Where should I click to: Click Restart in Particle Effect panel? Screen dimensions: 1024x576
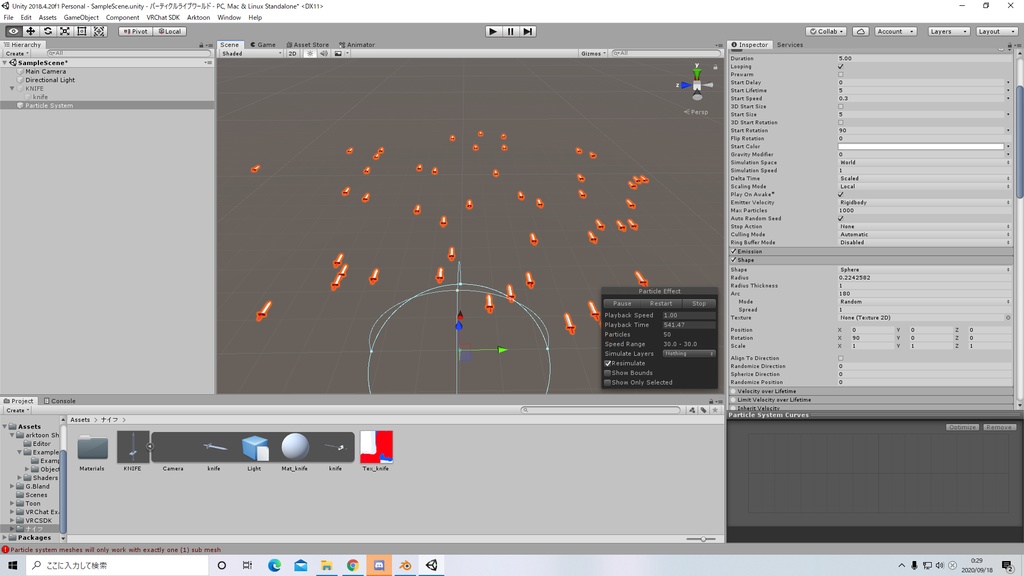[661, 303]
